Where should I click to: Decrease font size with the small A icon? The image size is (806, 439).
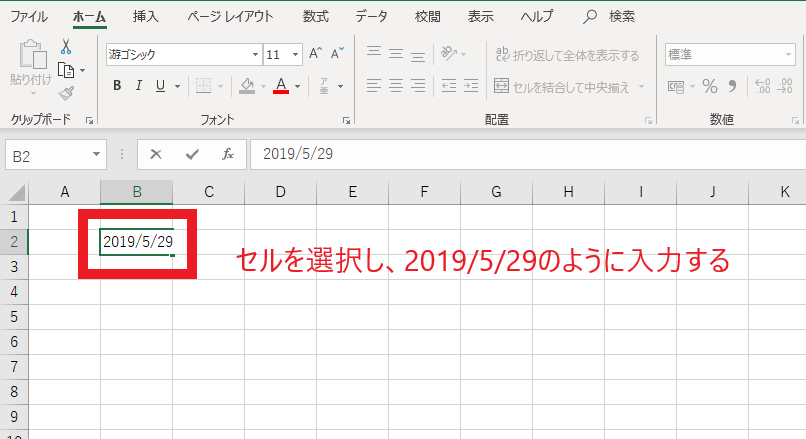click(x=337, y=53)
